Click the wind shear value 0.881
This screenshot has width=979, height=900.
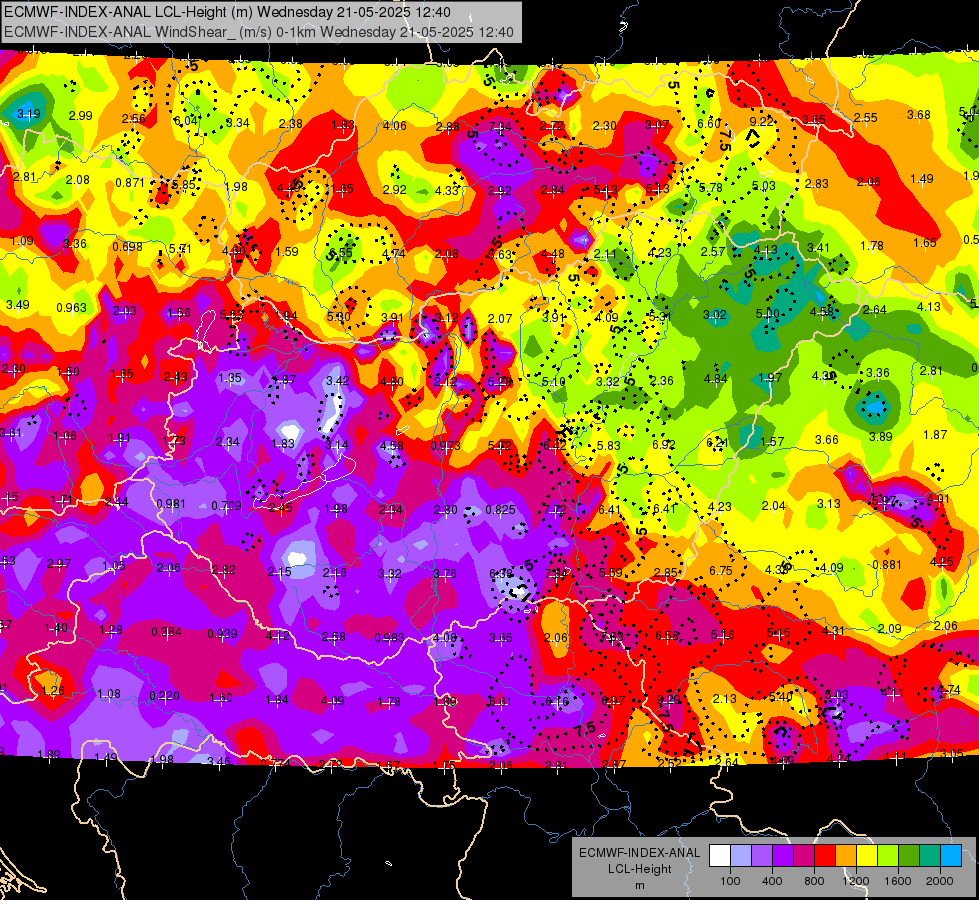(x=887, y=565)
